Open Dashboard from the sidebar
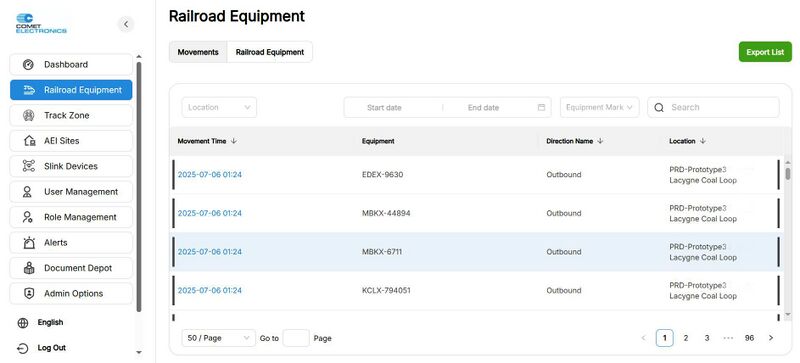The width and height of the screenshot is (800, 363). (71, 65)
